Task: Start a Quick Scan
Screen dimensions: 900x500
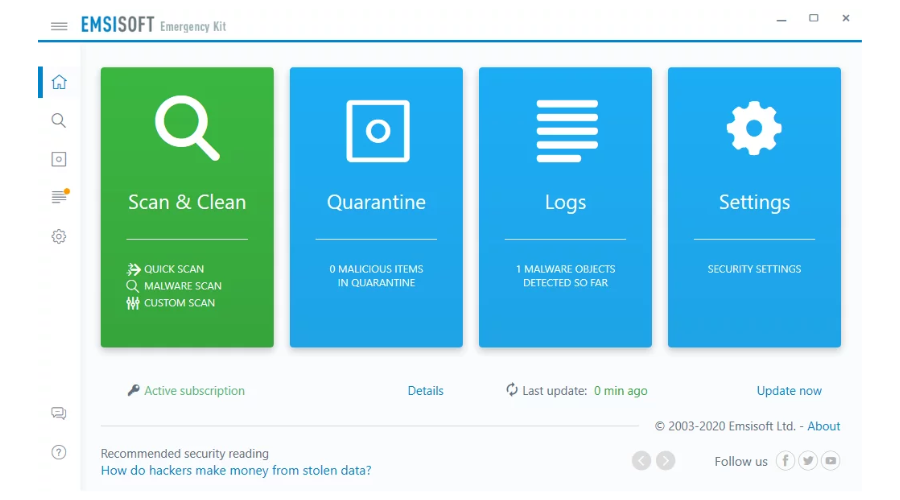Action: (x=166, y=269)
